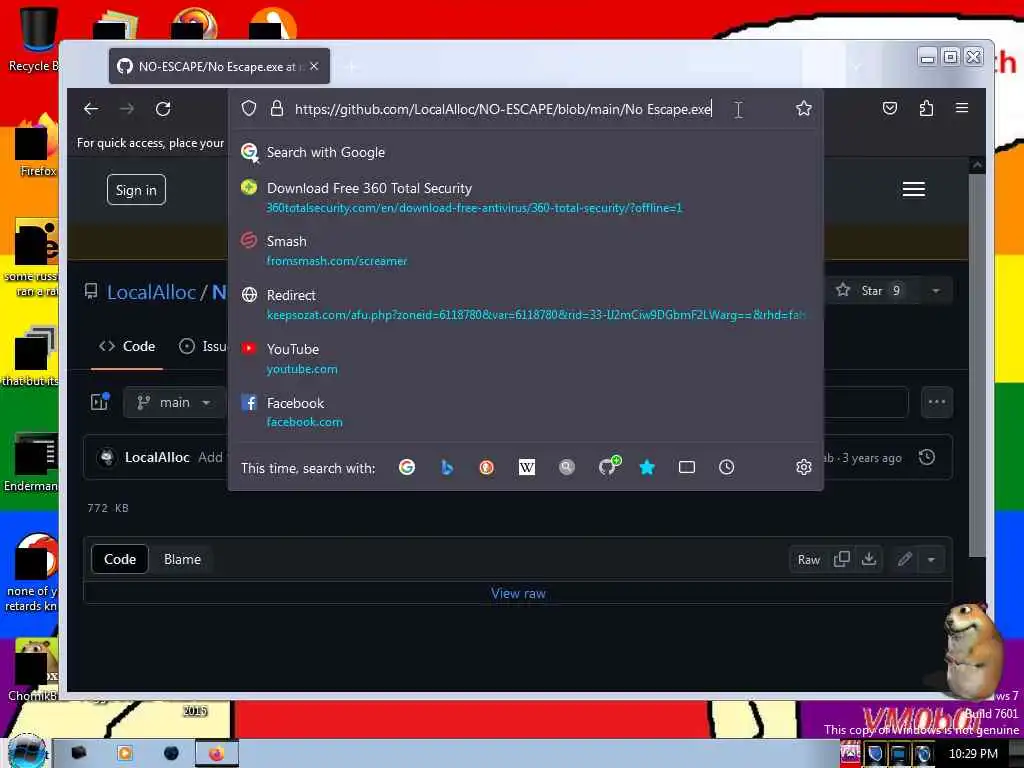This screenshot has width=1024, height=768.
Task: Search bookmarks using the star shortcut
Action: [x=647, y=467]
